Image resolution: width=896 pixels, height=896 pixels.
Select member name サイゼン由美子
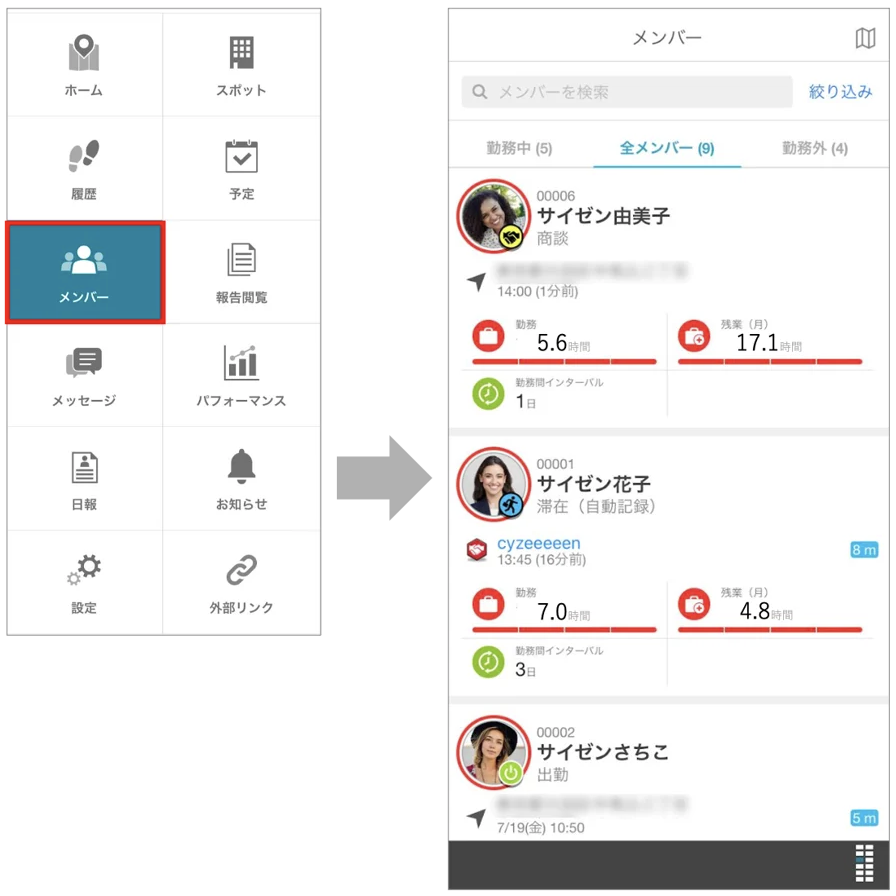603,216
